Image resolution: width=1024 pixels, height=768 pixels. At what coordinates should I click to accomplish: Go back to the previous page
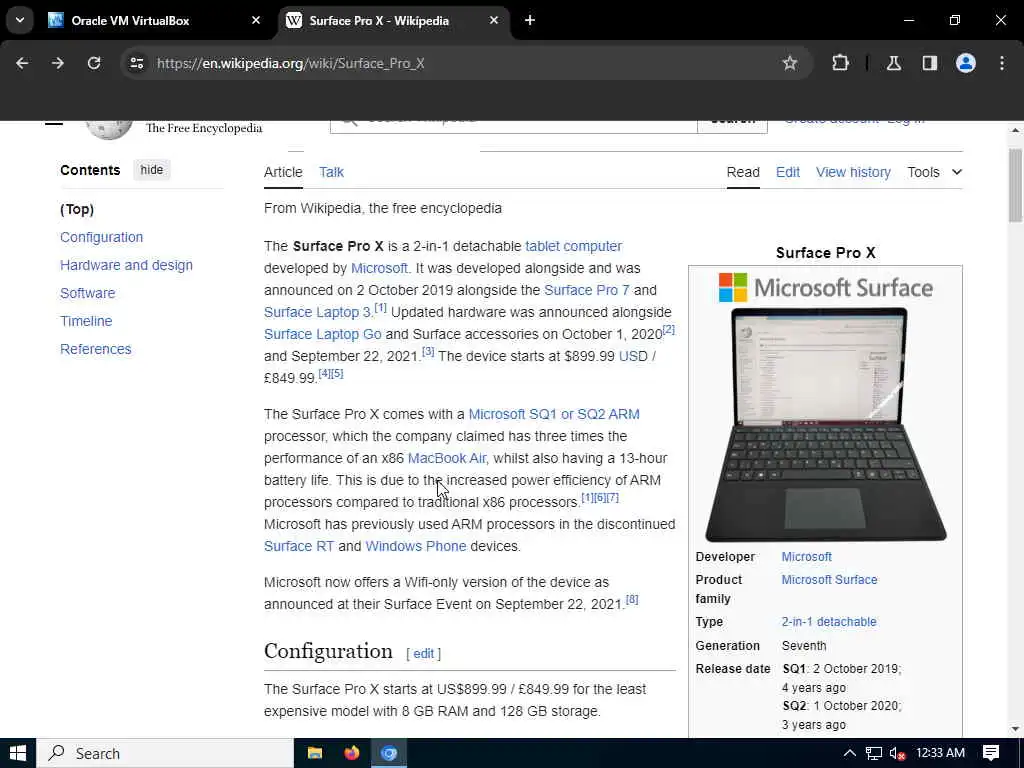click(x=22, y=63)
